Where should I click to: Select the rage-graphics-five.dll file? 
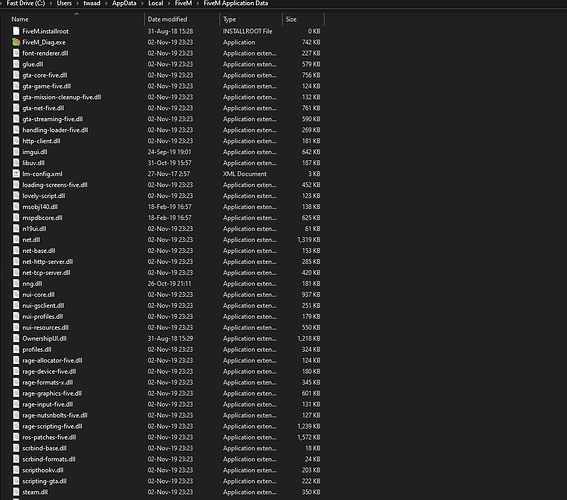(x=52, y=393)
